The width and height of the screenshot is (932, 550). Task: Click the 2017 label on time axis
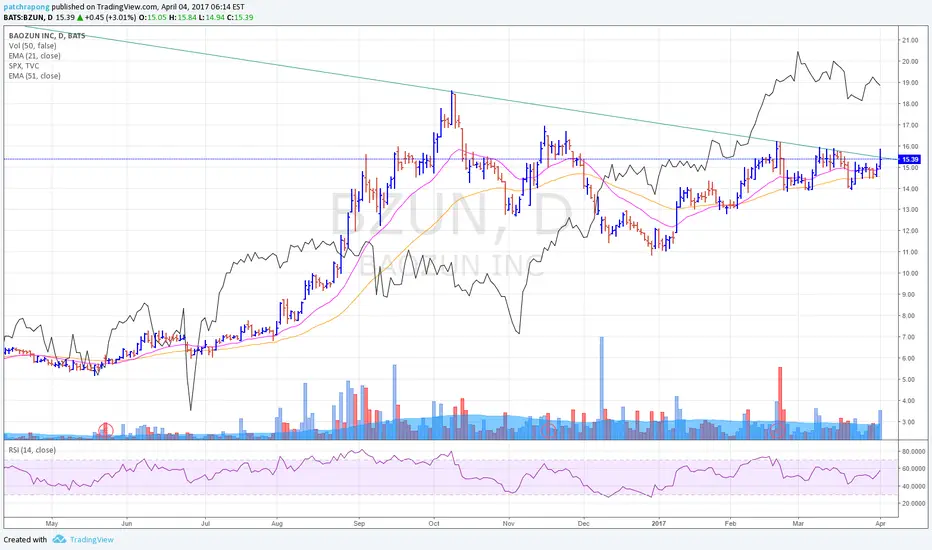pos(659,524)
